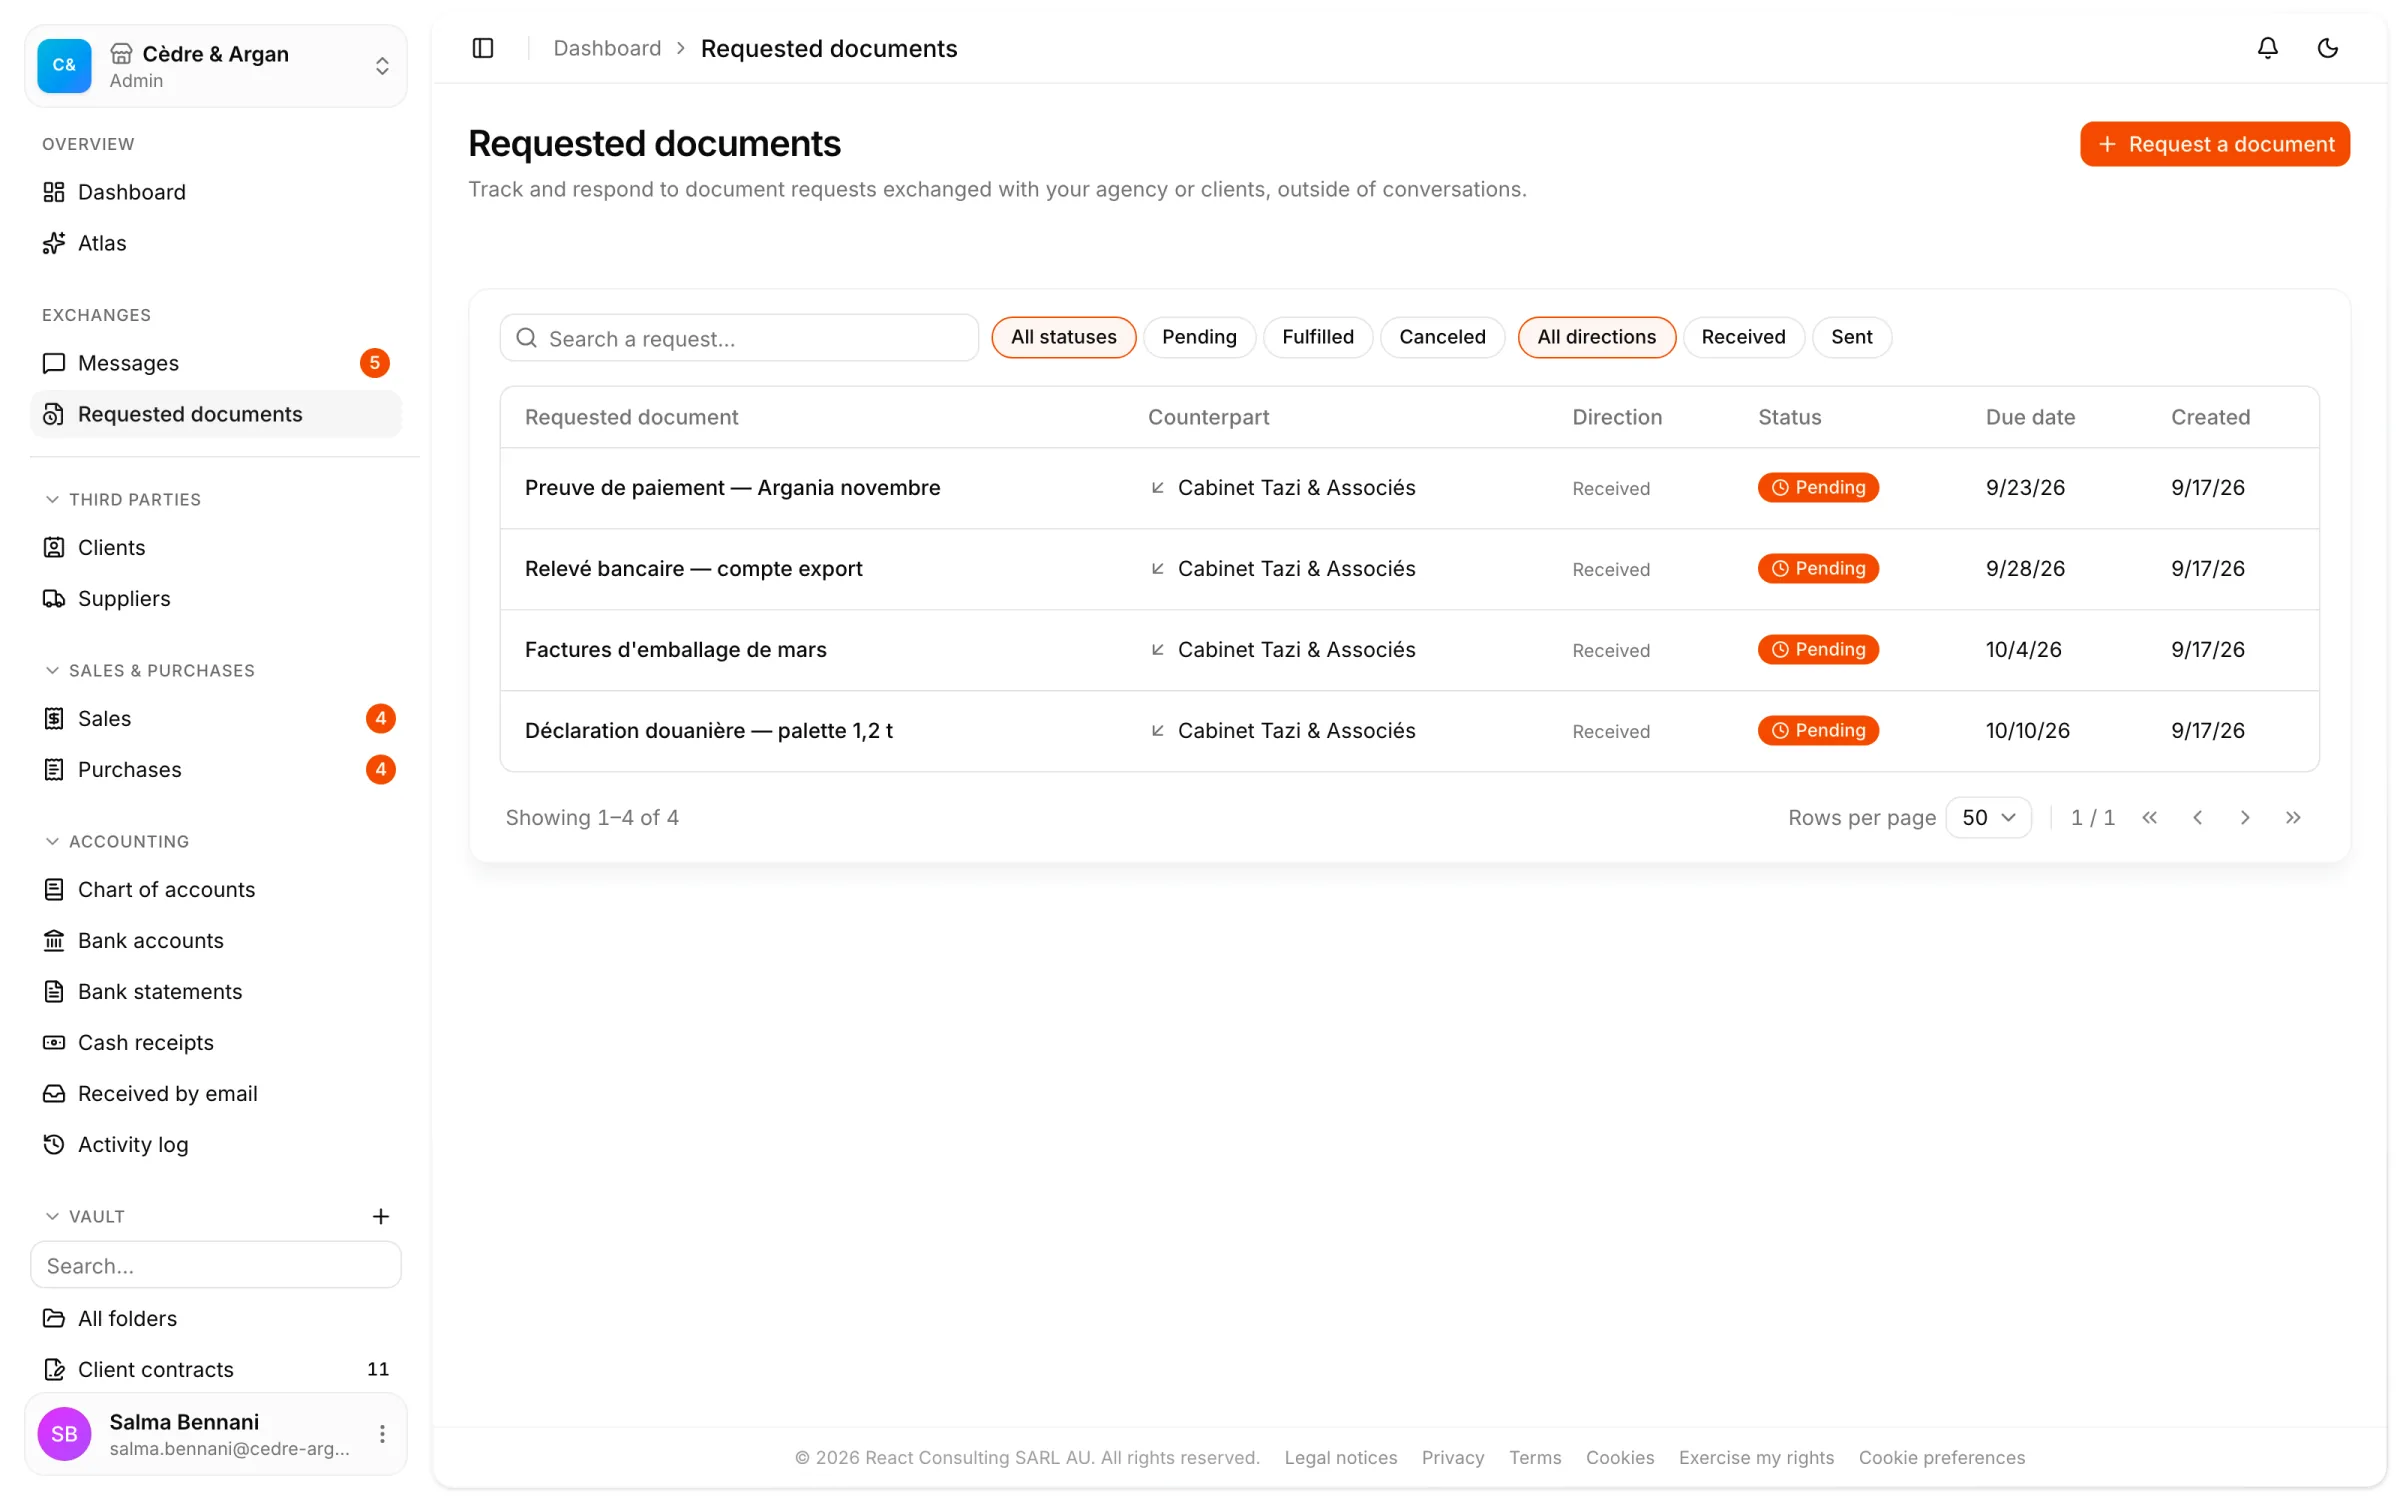
Task: Collapse the Third Parties section
Action: tap(122, 499)
